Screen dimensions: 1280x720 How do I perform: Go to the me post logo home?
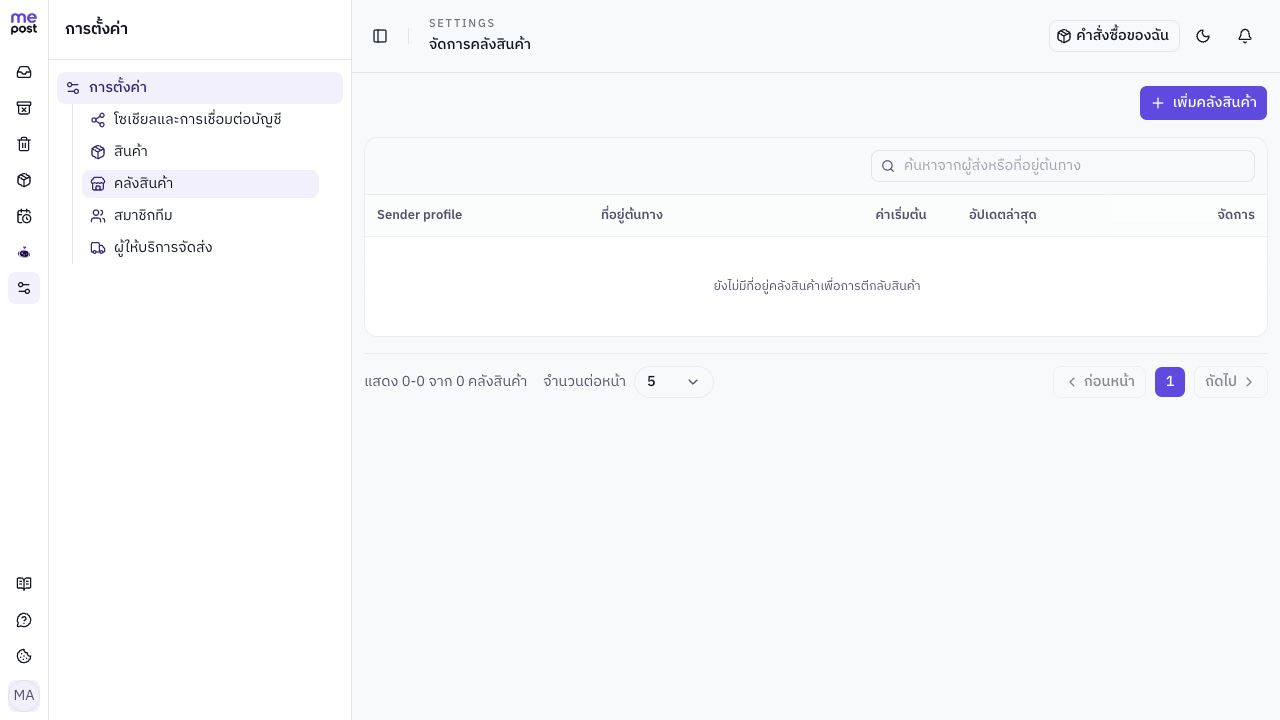pyautogui.click(x=24, y=24)
